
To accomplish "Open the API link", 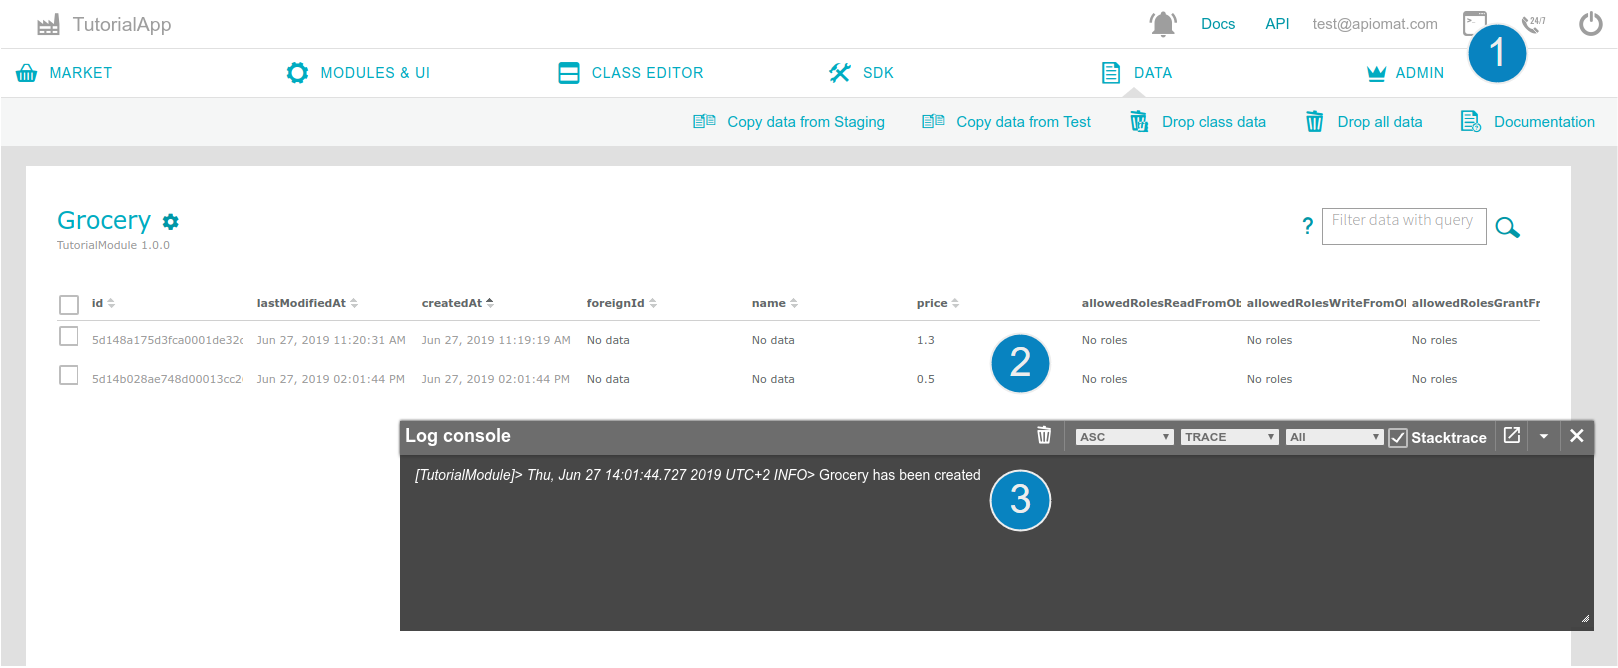I will click(1277, 24).
